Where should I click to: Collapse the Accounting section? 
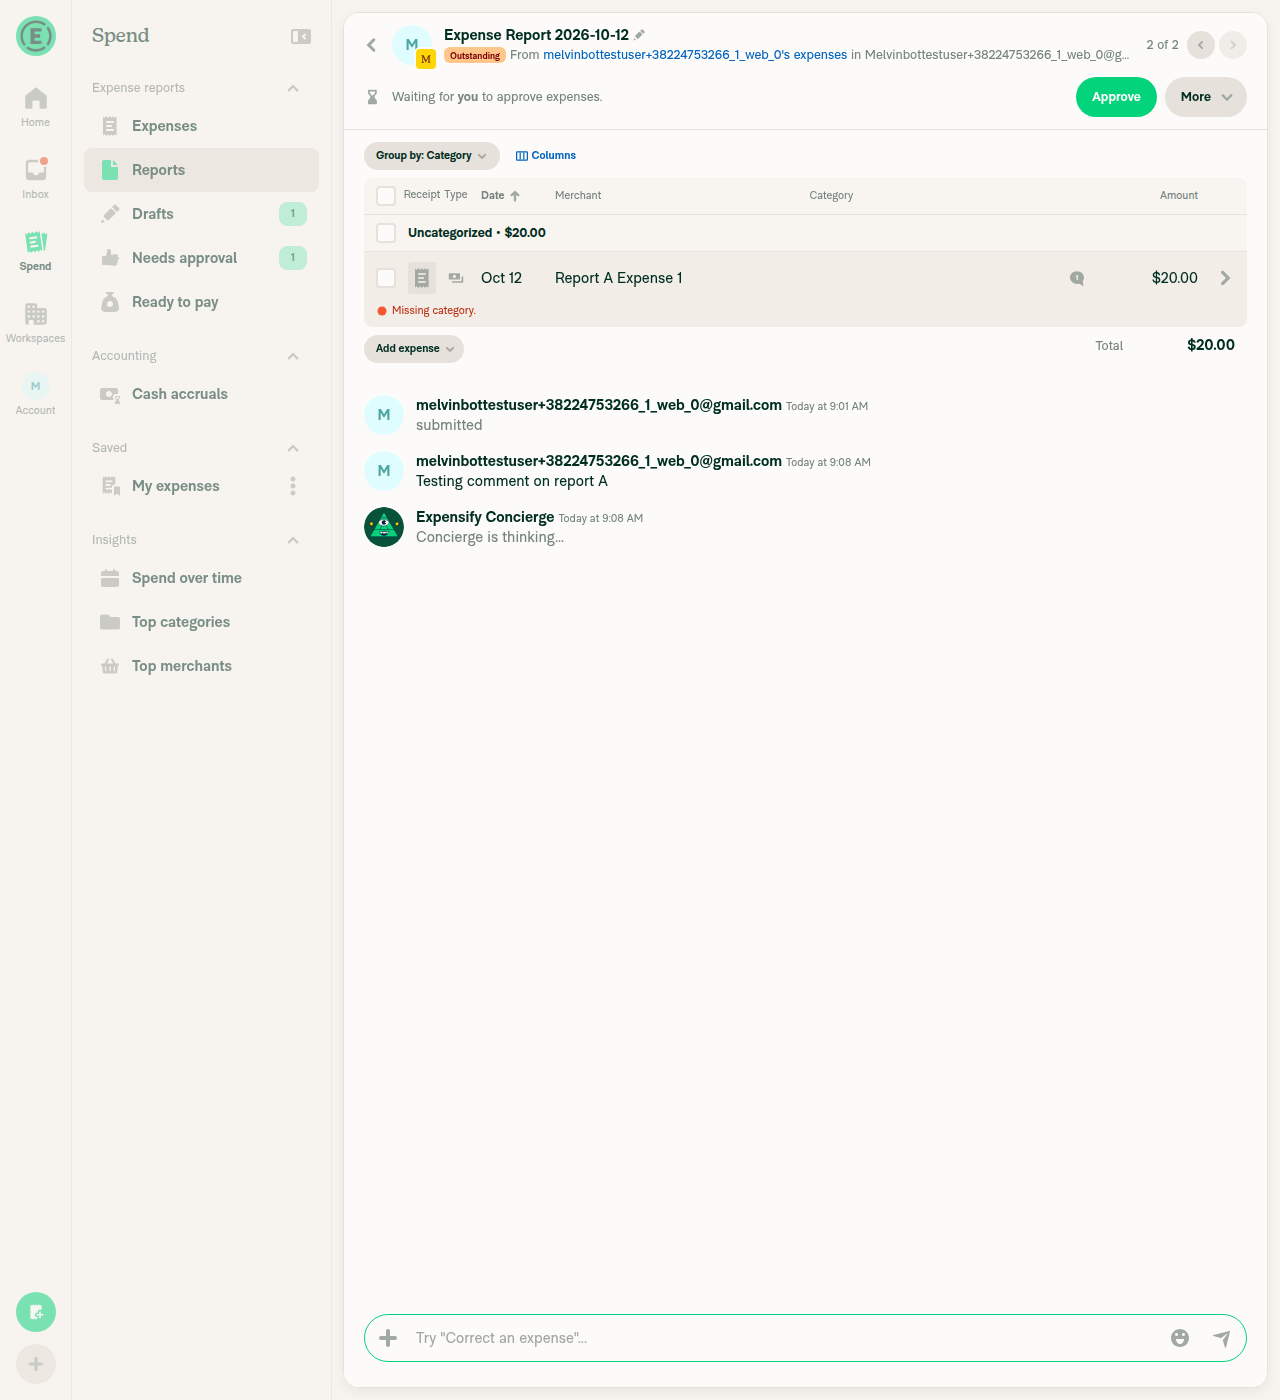293,356
